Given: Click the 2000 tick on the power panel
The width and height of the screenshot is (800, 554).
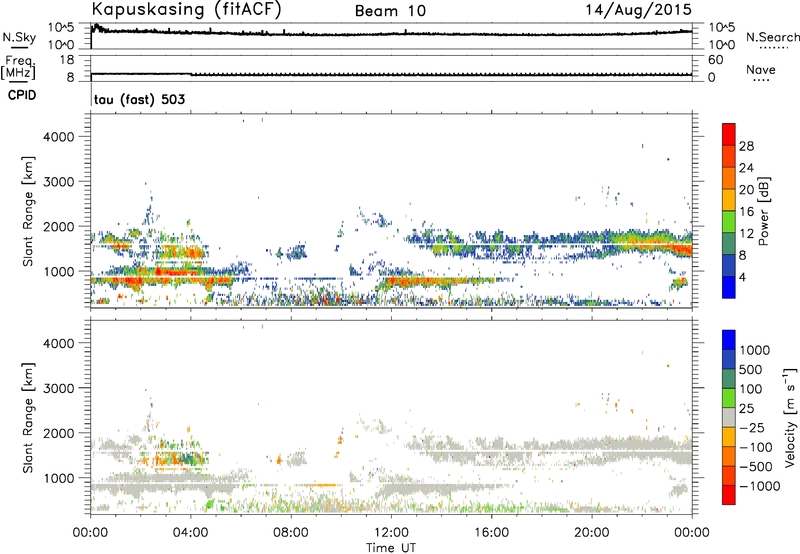Looking at the screenshot, I should pos(58,226).
